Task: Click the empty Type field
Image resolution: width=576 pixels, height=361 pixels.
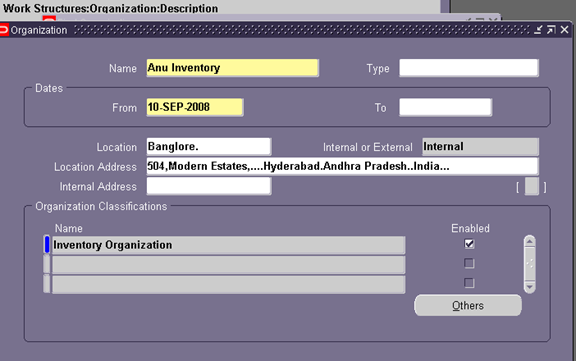Action: pos(469,68)
